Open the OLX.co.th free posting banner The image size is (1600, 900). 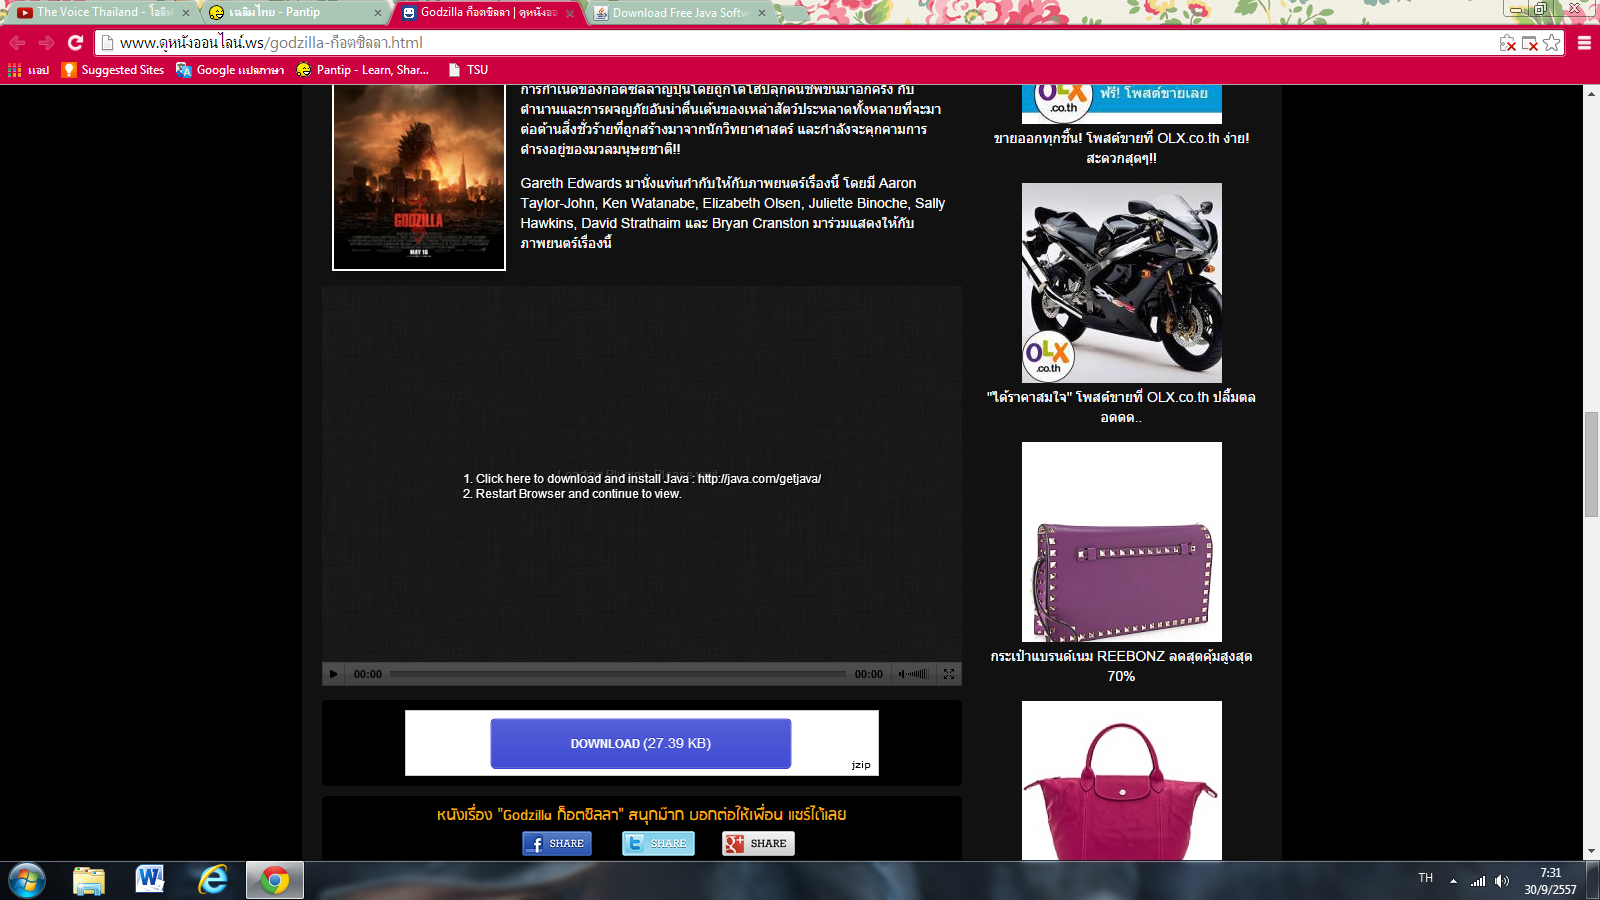[1122, 104]
